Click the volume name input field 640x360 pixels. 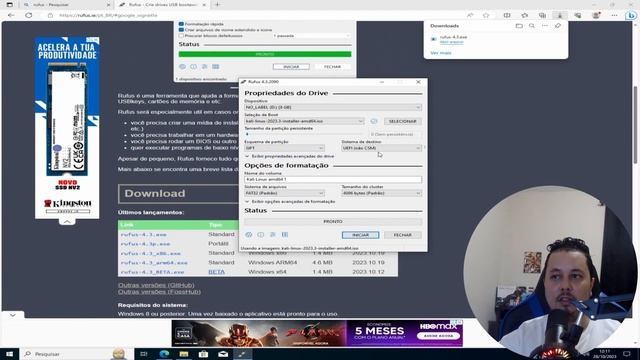tap(333, 179)
